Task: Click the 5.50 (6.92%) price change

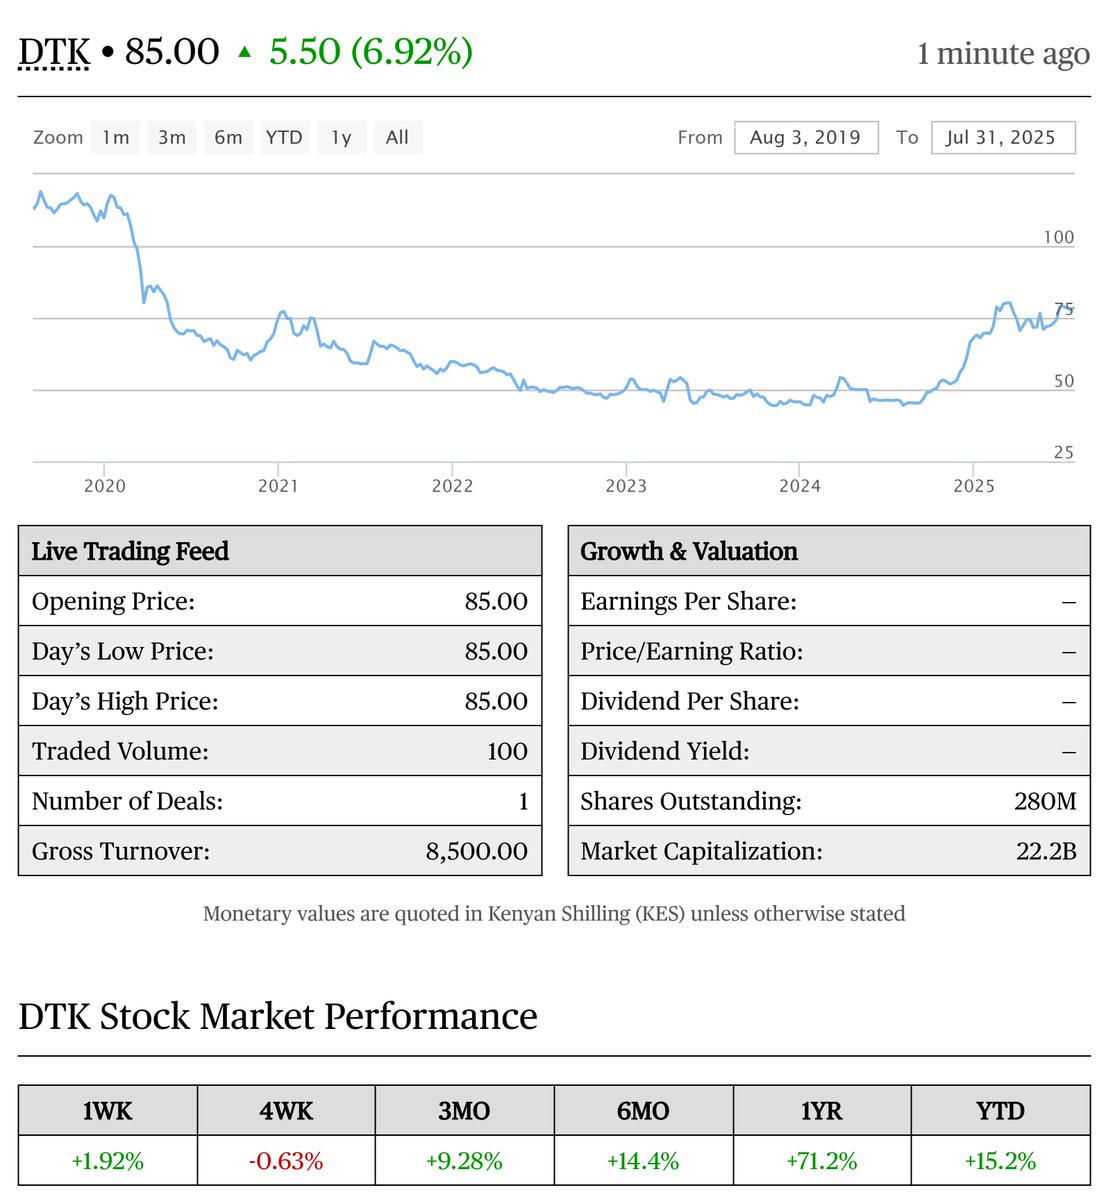Action: (x=371, y=52)
